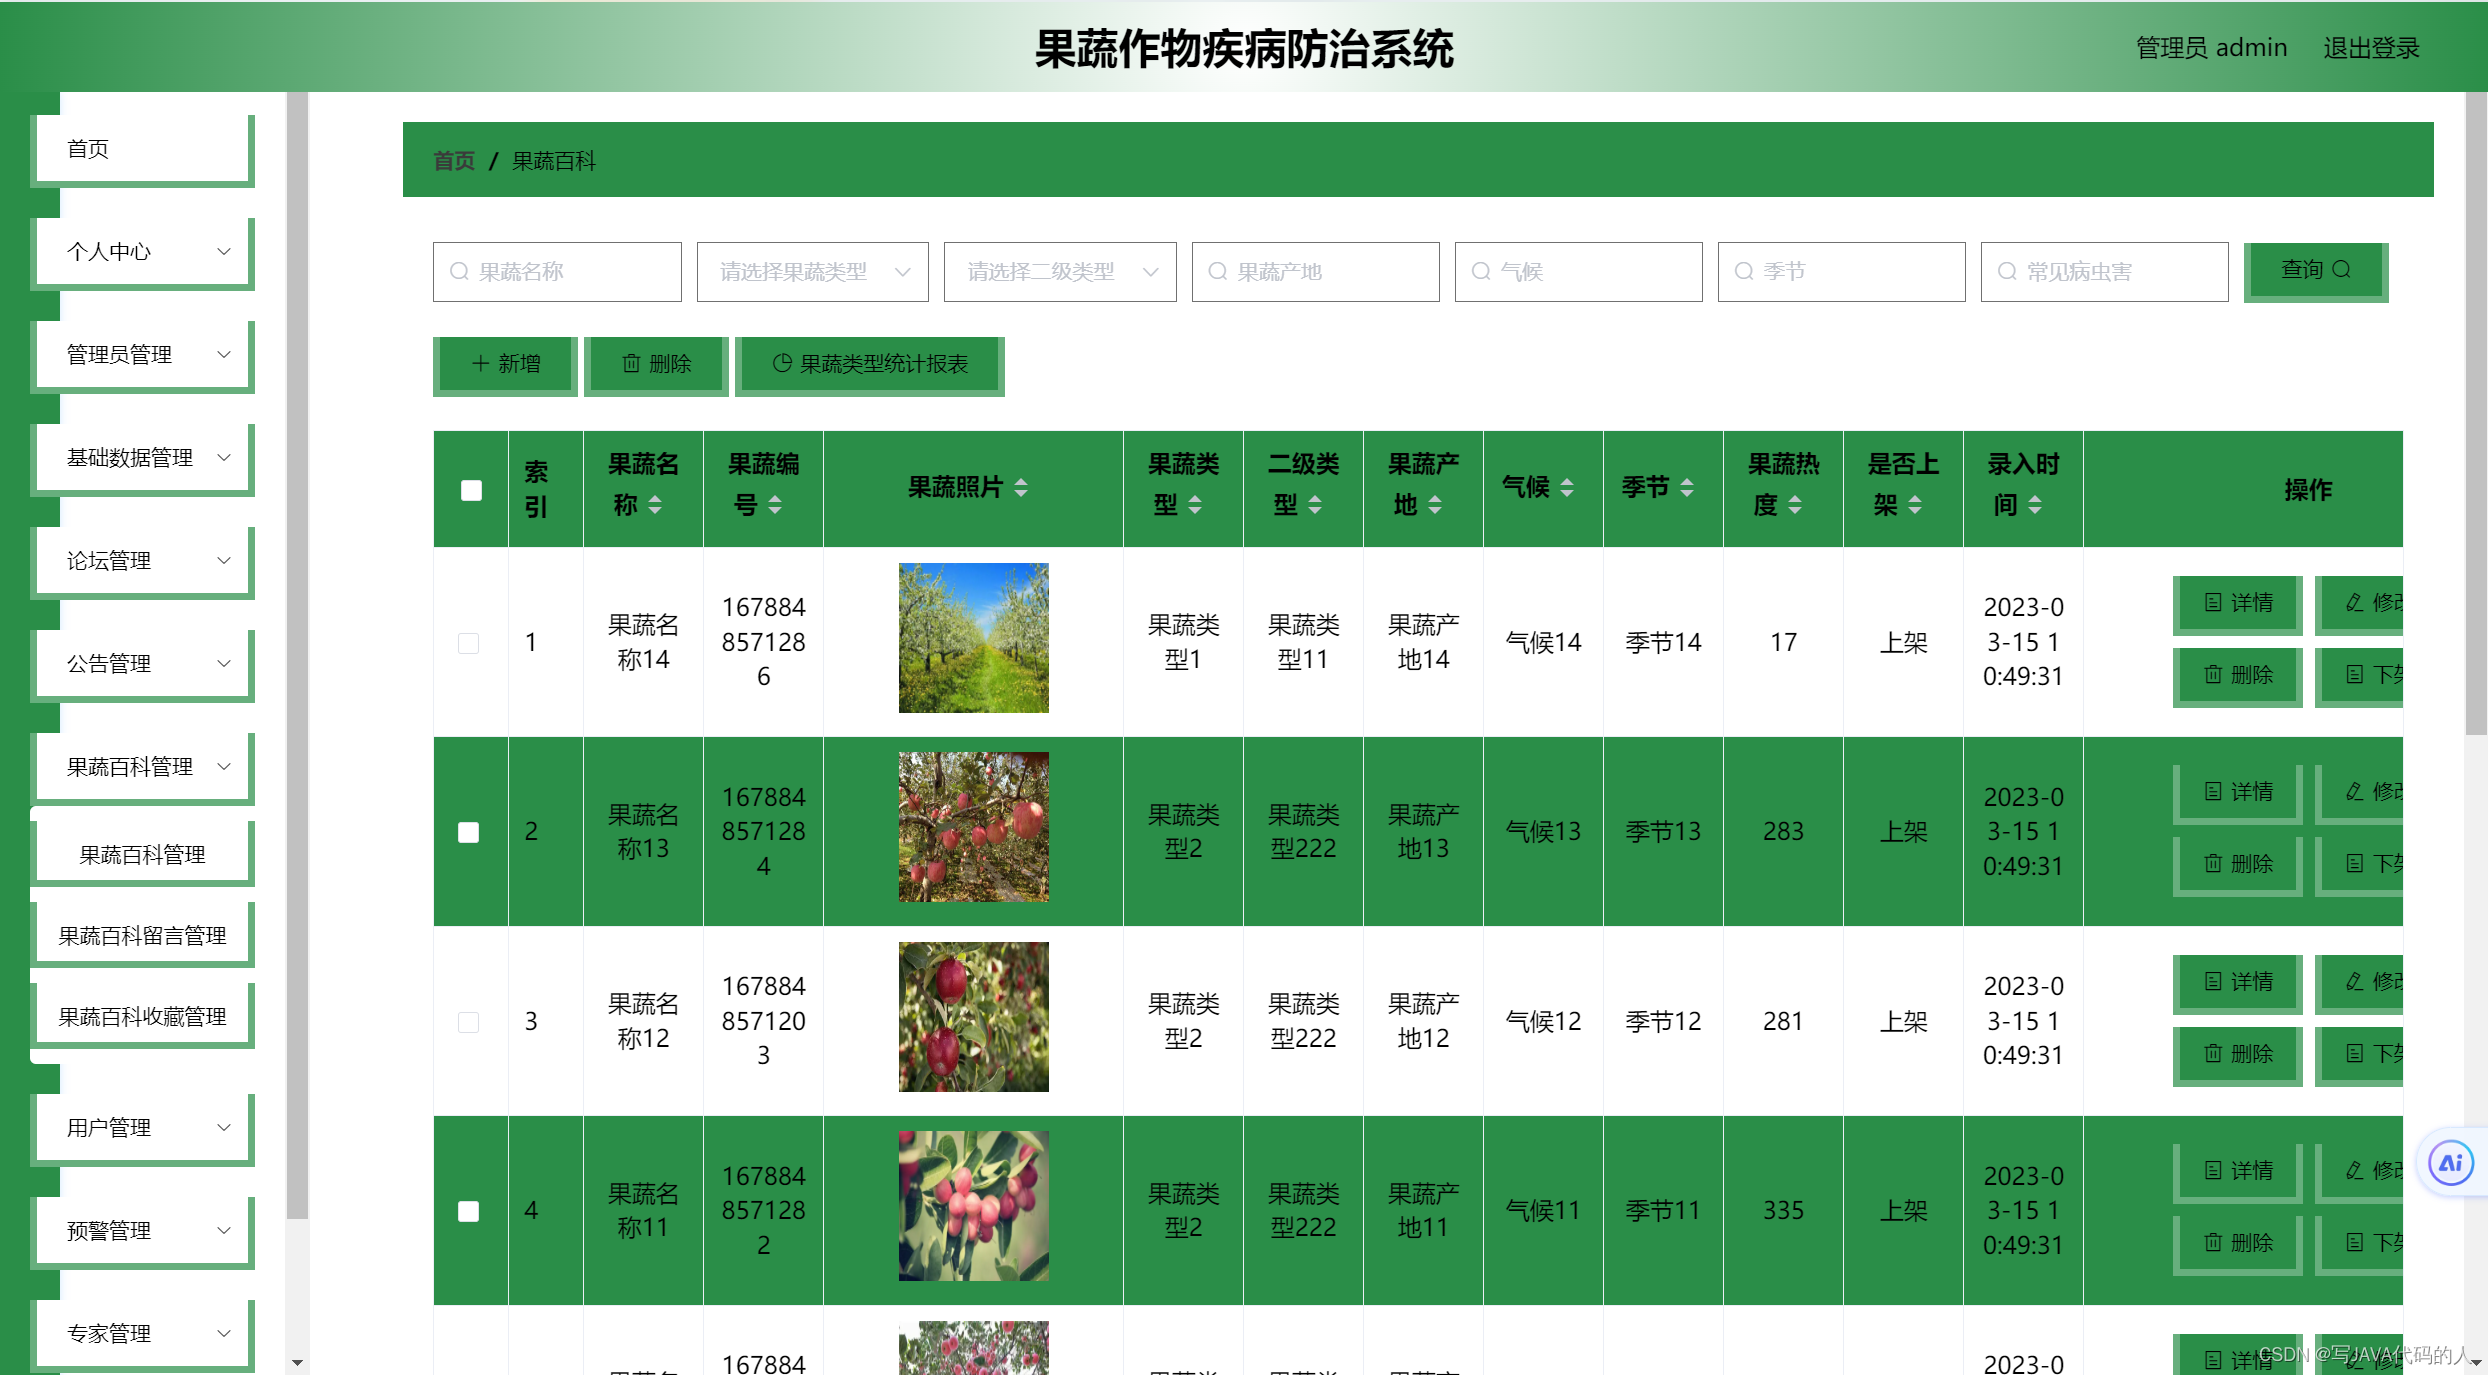Click 管理员 admin user label

pos(2211,48)
